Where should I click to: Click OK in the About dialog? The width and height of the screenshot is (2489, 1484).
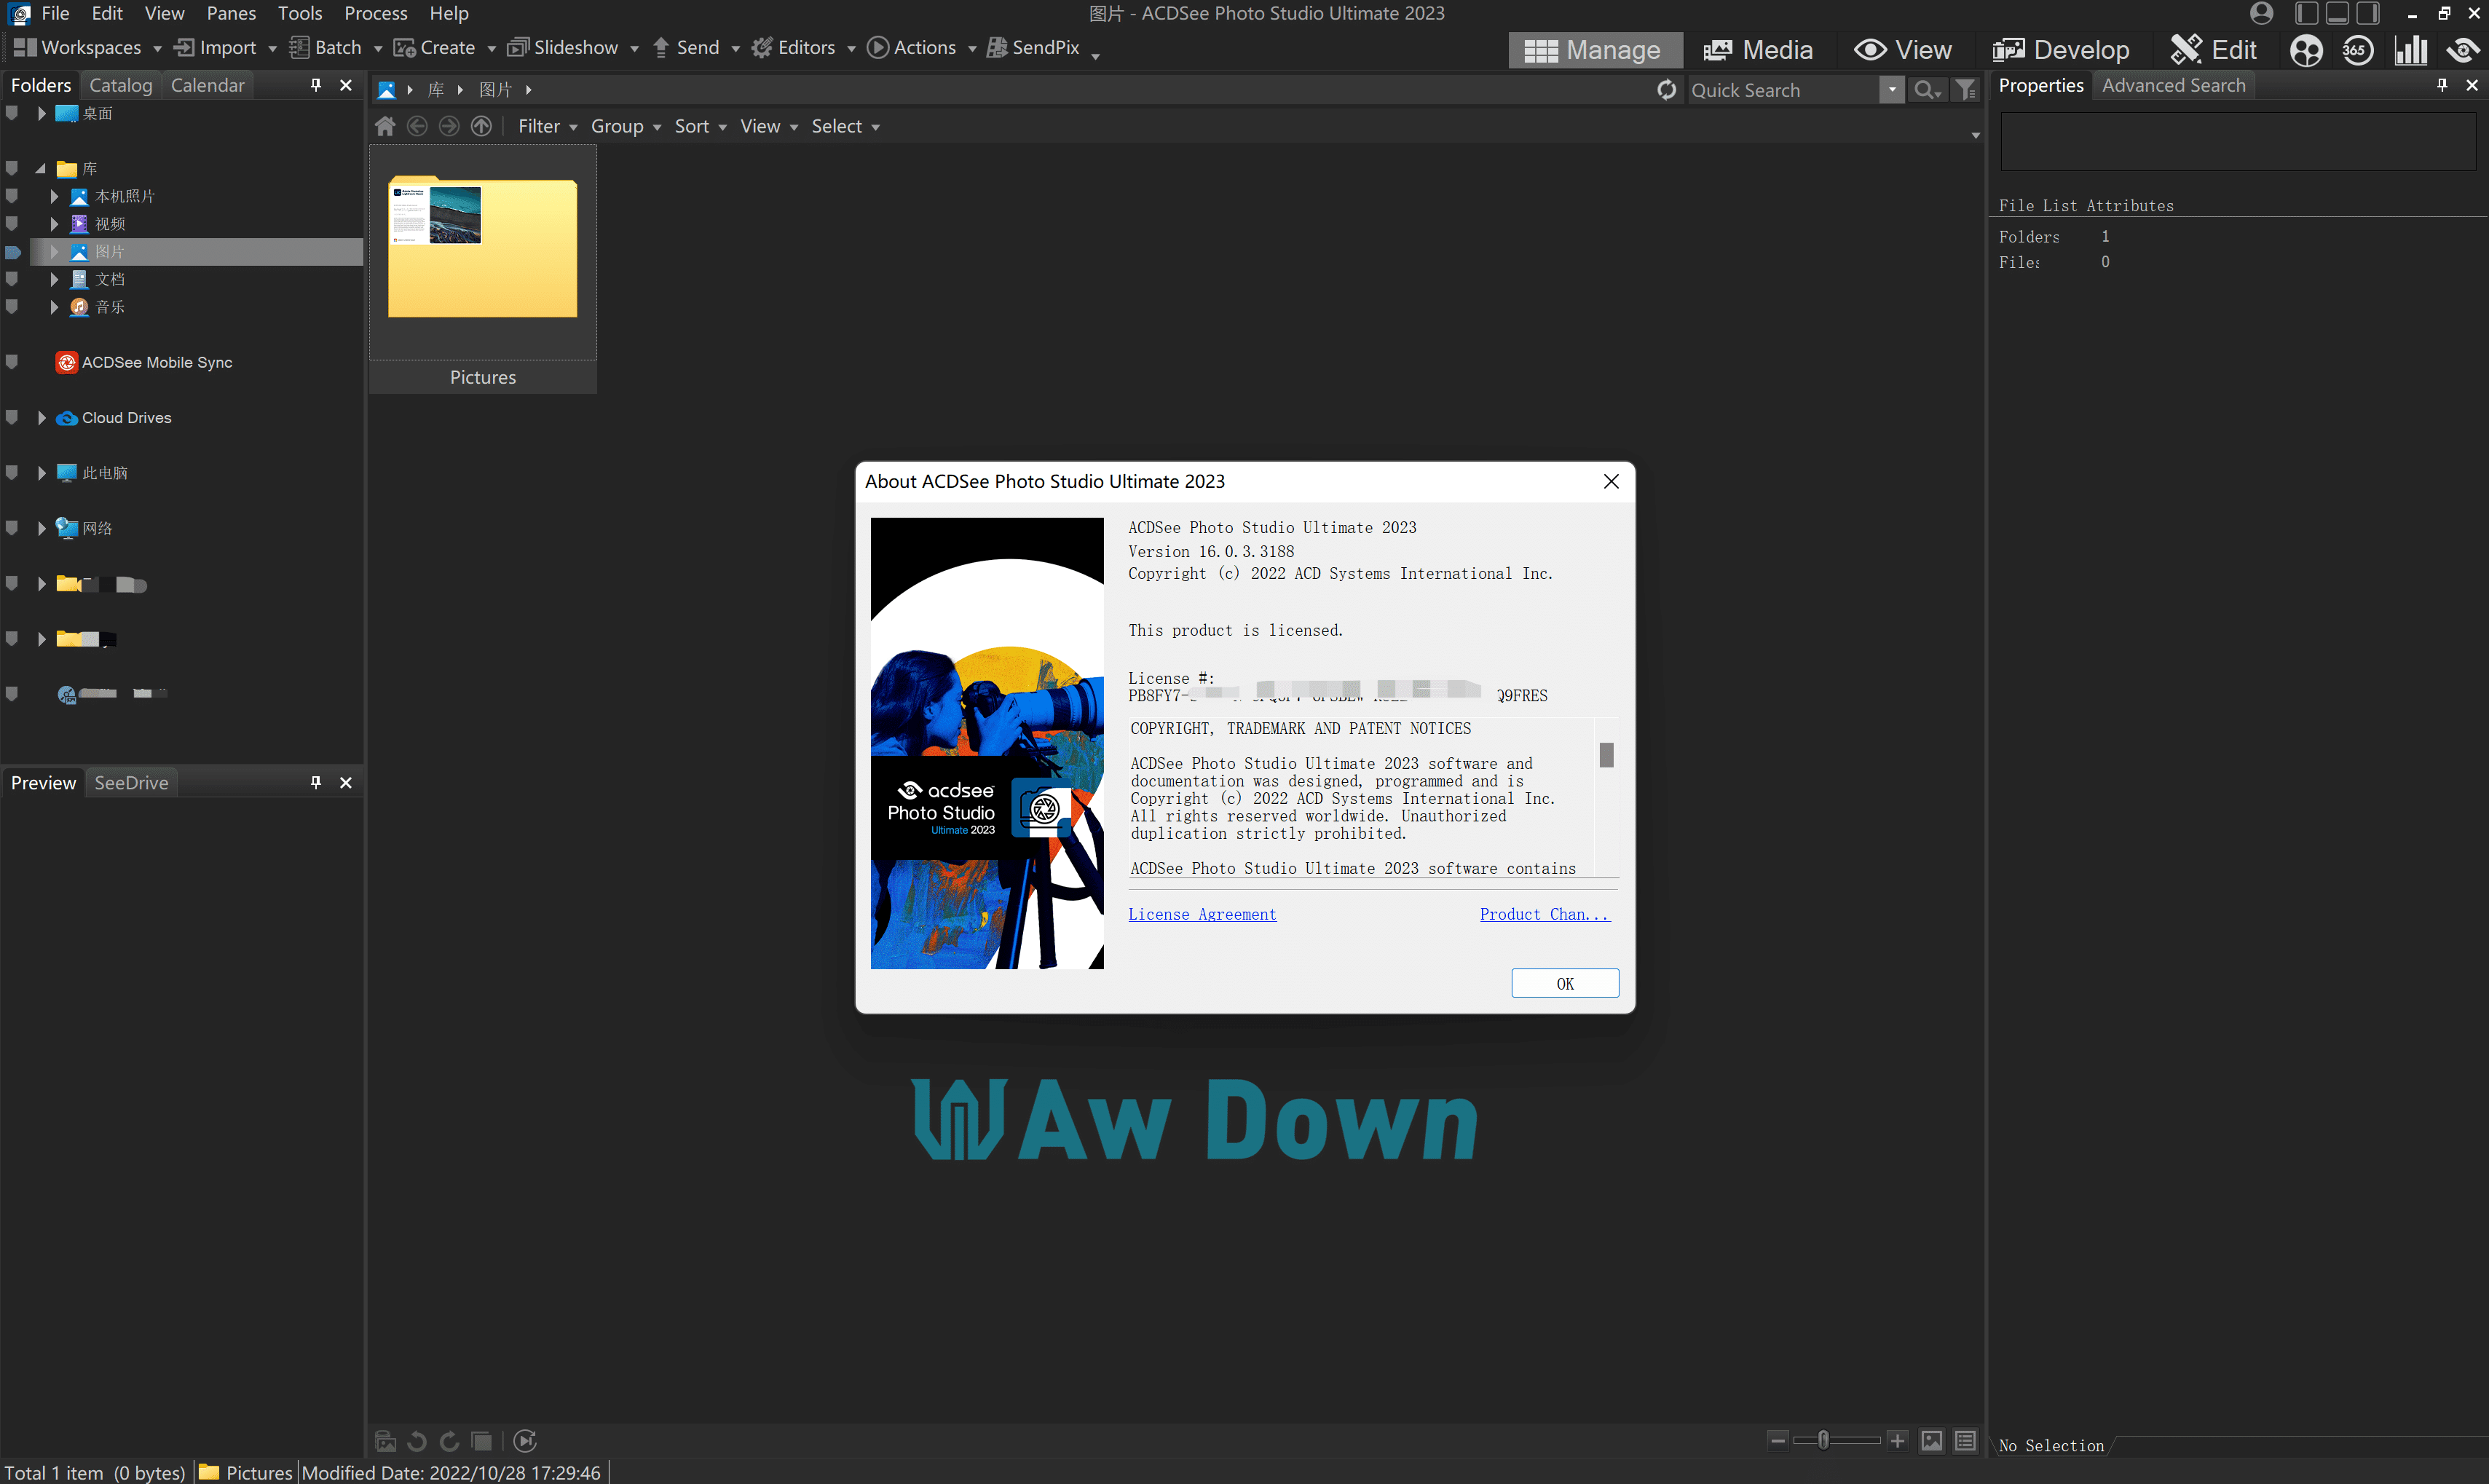click(x=1564, y=983)
